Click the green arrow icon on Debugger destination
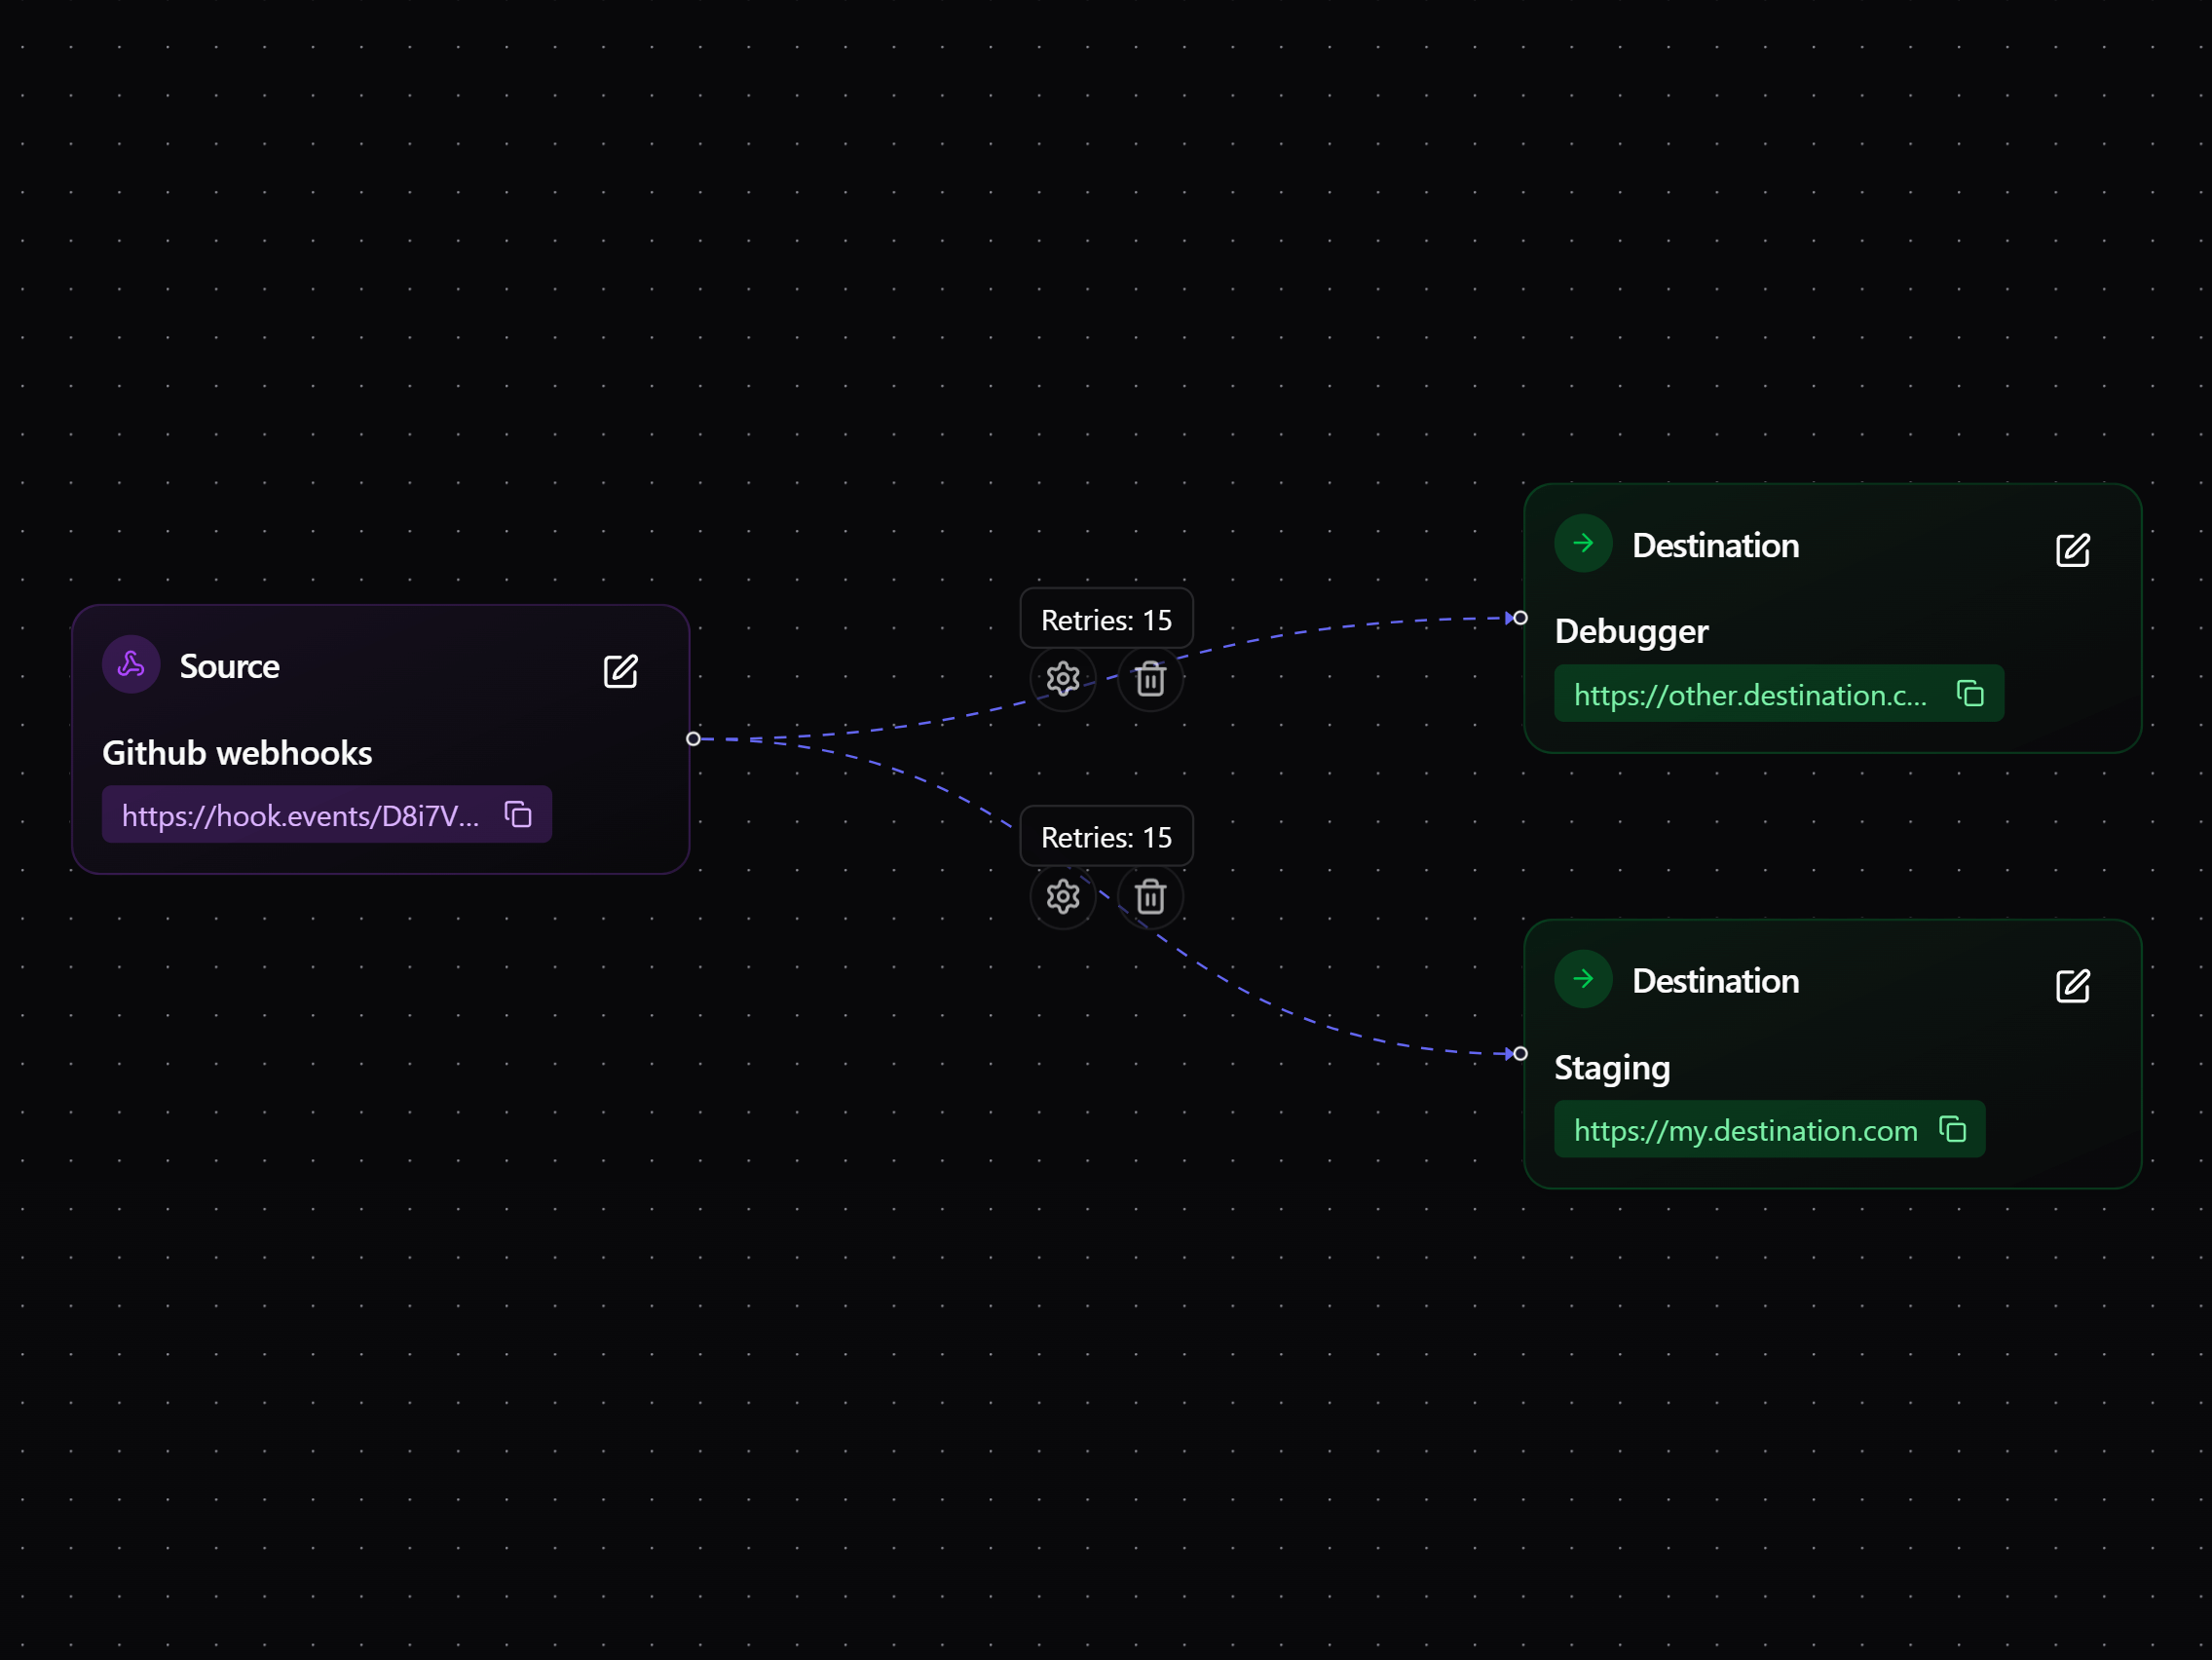Viewport: 2212px width, 1660px height. click(x=1583, y=543)
